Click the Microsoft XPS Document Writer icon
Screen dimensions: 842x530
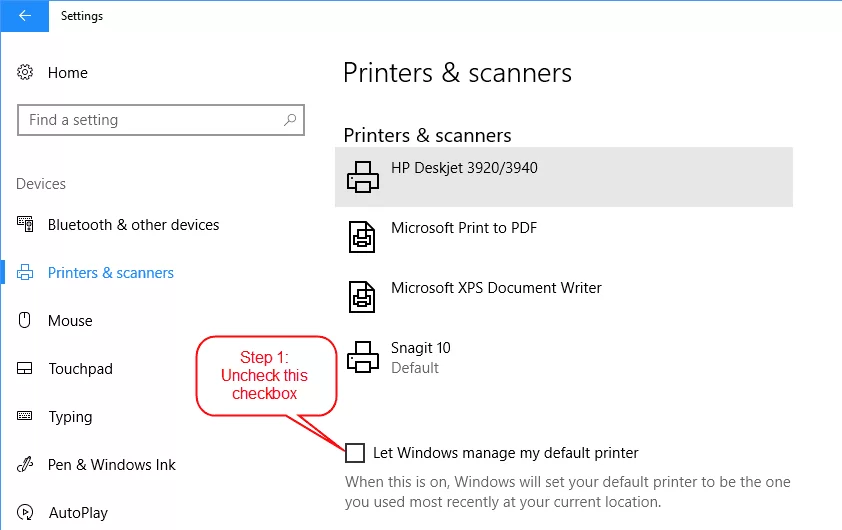coord(362,297)
